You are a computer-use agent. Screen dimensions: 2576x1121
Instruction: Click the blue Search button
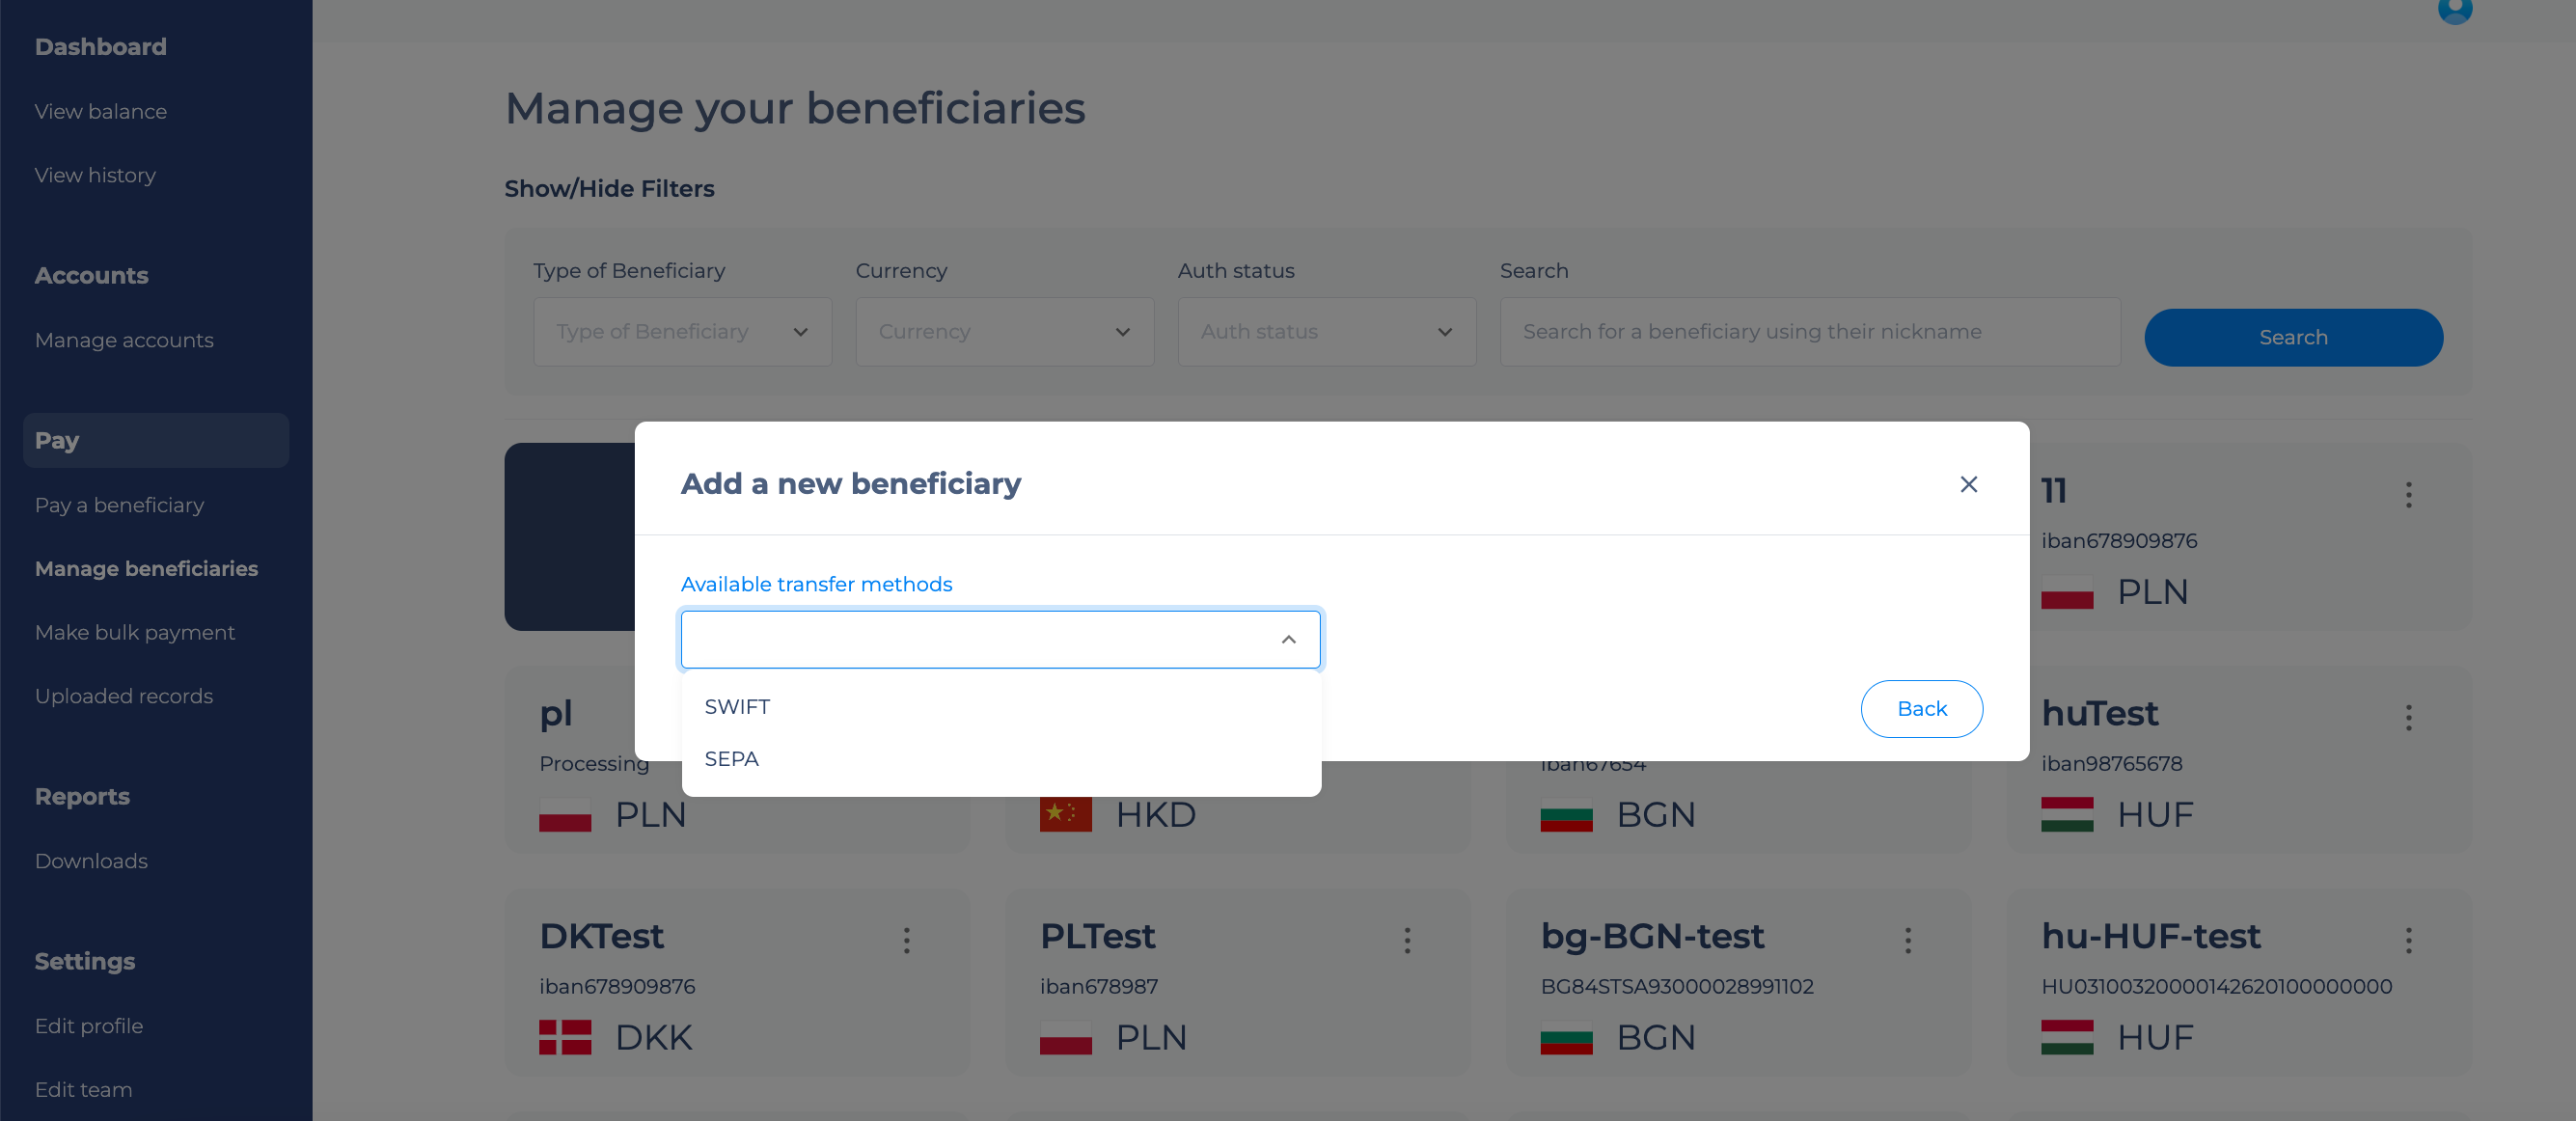pos(2293,338)
